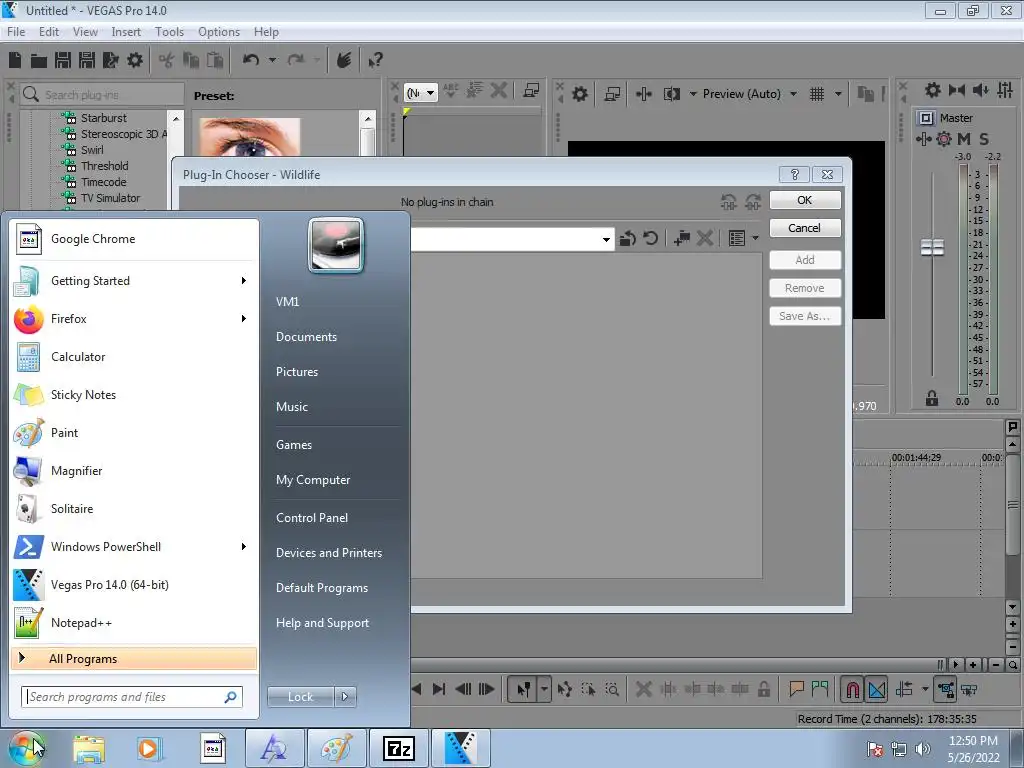Select the TV Simulator plug-in
1024x768 pixels.
click(x=110, y=198)
